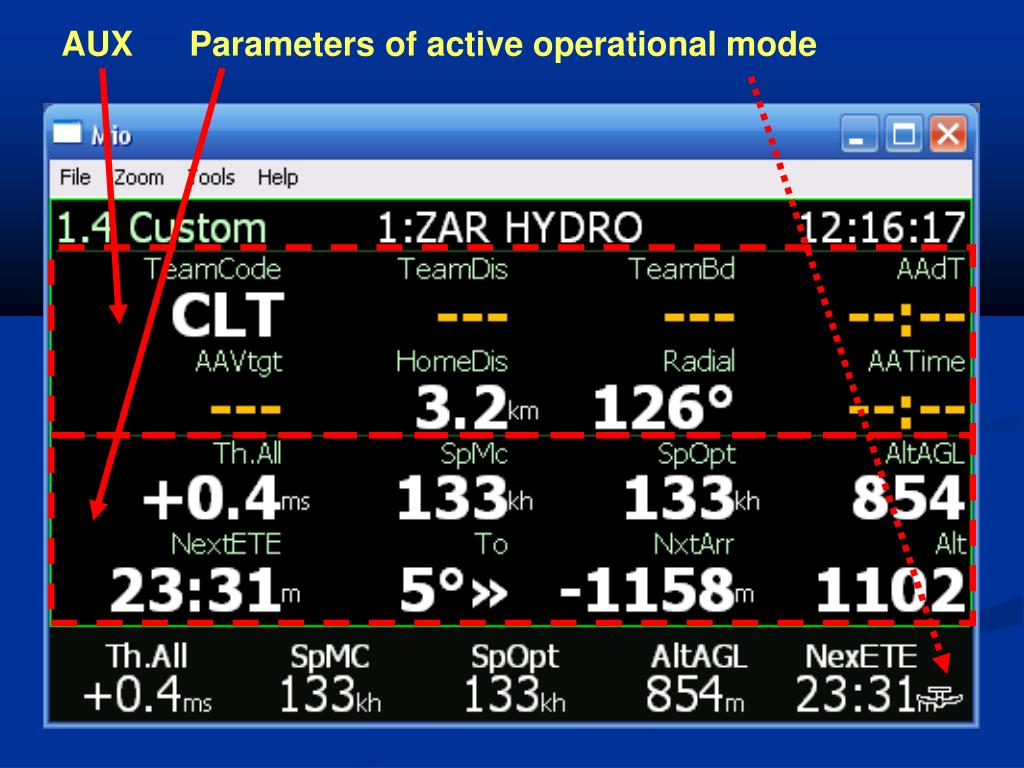Click the 12:16:17 clock
This screenshot has width=1024, height=768.
point(882,228)
